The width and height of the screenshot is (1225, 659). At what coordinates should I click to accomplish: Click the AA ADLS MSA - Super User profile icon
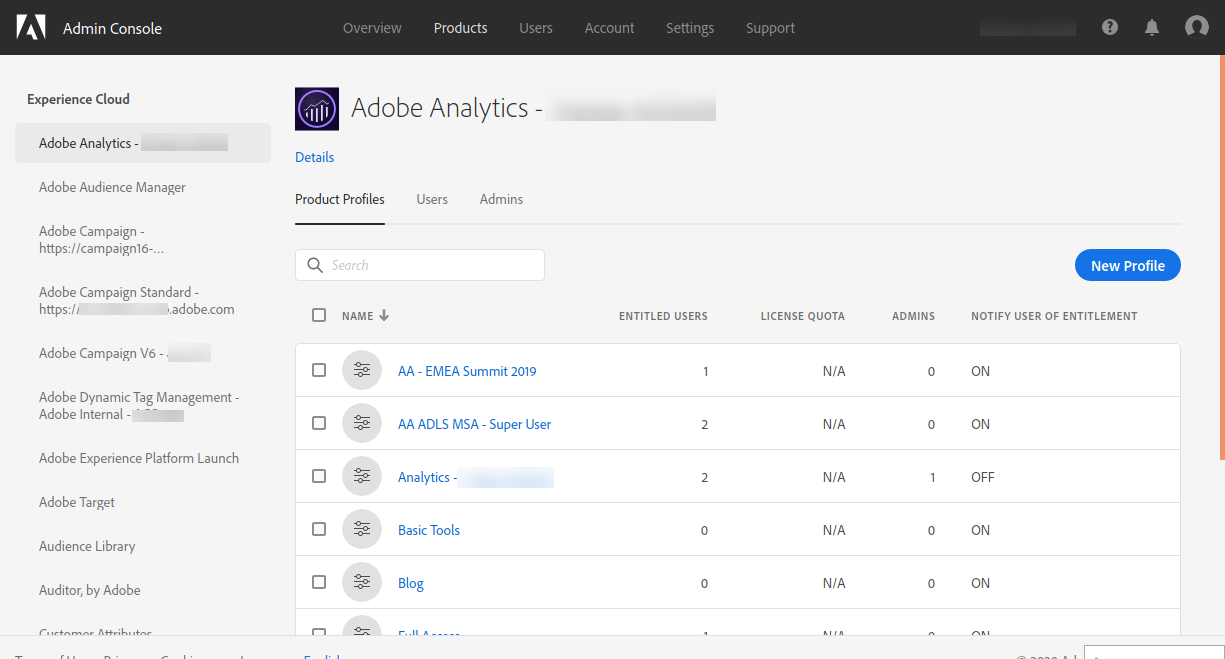pos(362,424)
